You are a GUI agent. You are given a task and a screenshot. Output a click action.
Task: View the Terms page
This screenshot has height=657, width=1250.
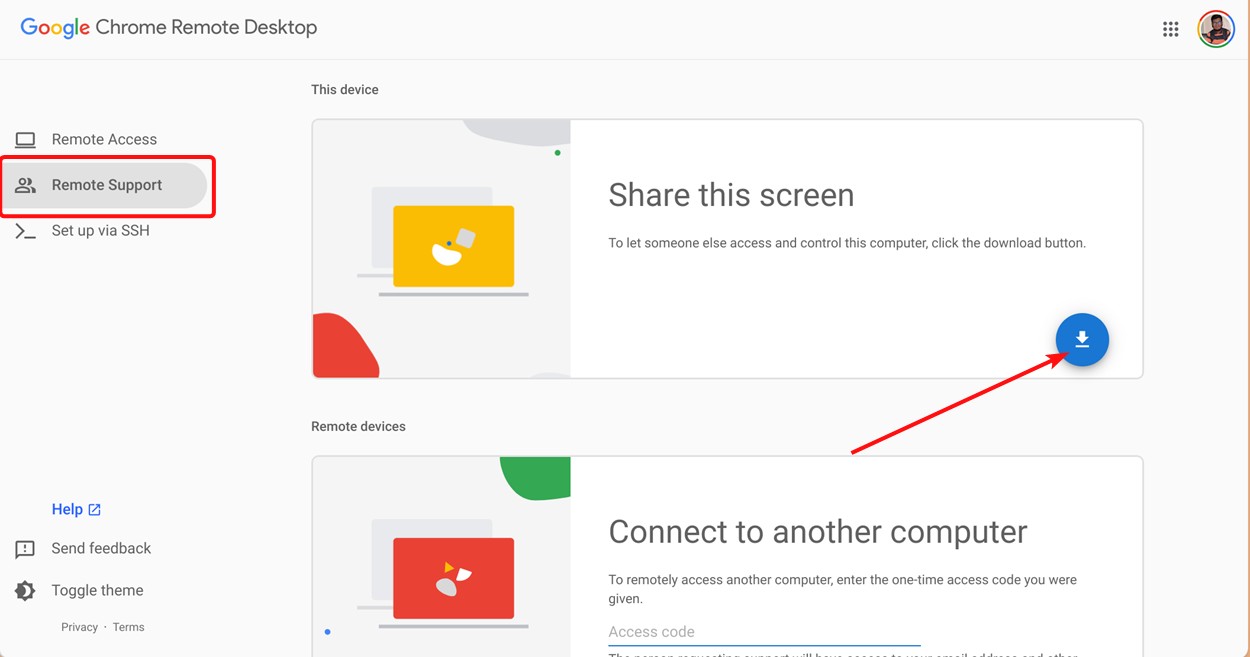[128, 626]
